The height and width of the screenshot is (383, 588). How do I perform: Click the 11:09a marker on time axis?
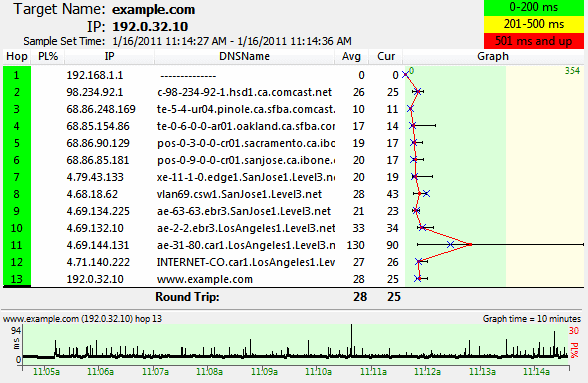point(264,372)
